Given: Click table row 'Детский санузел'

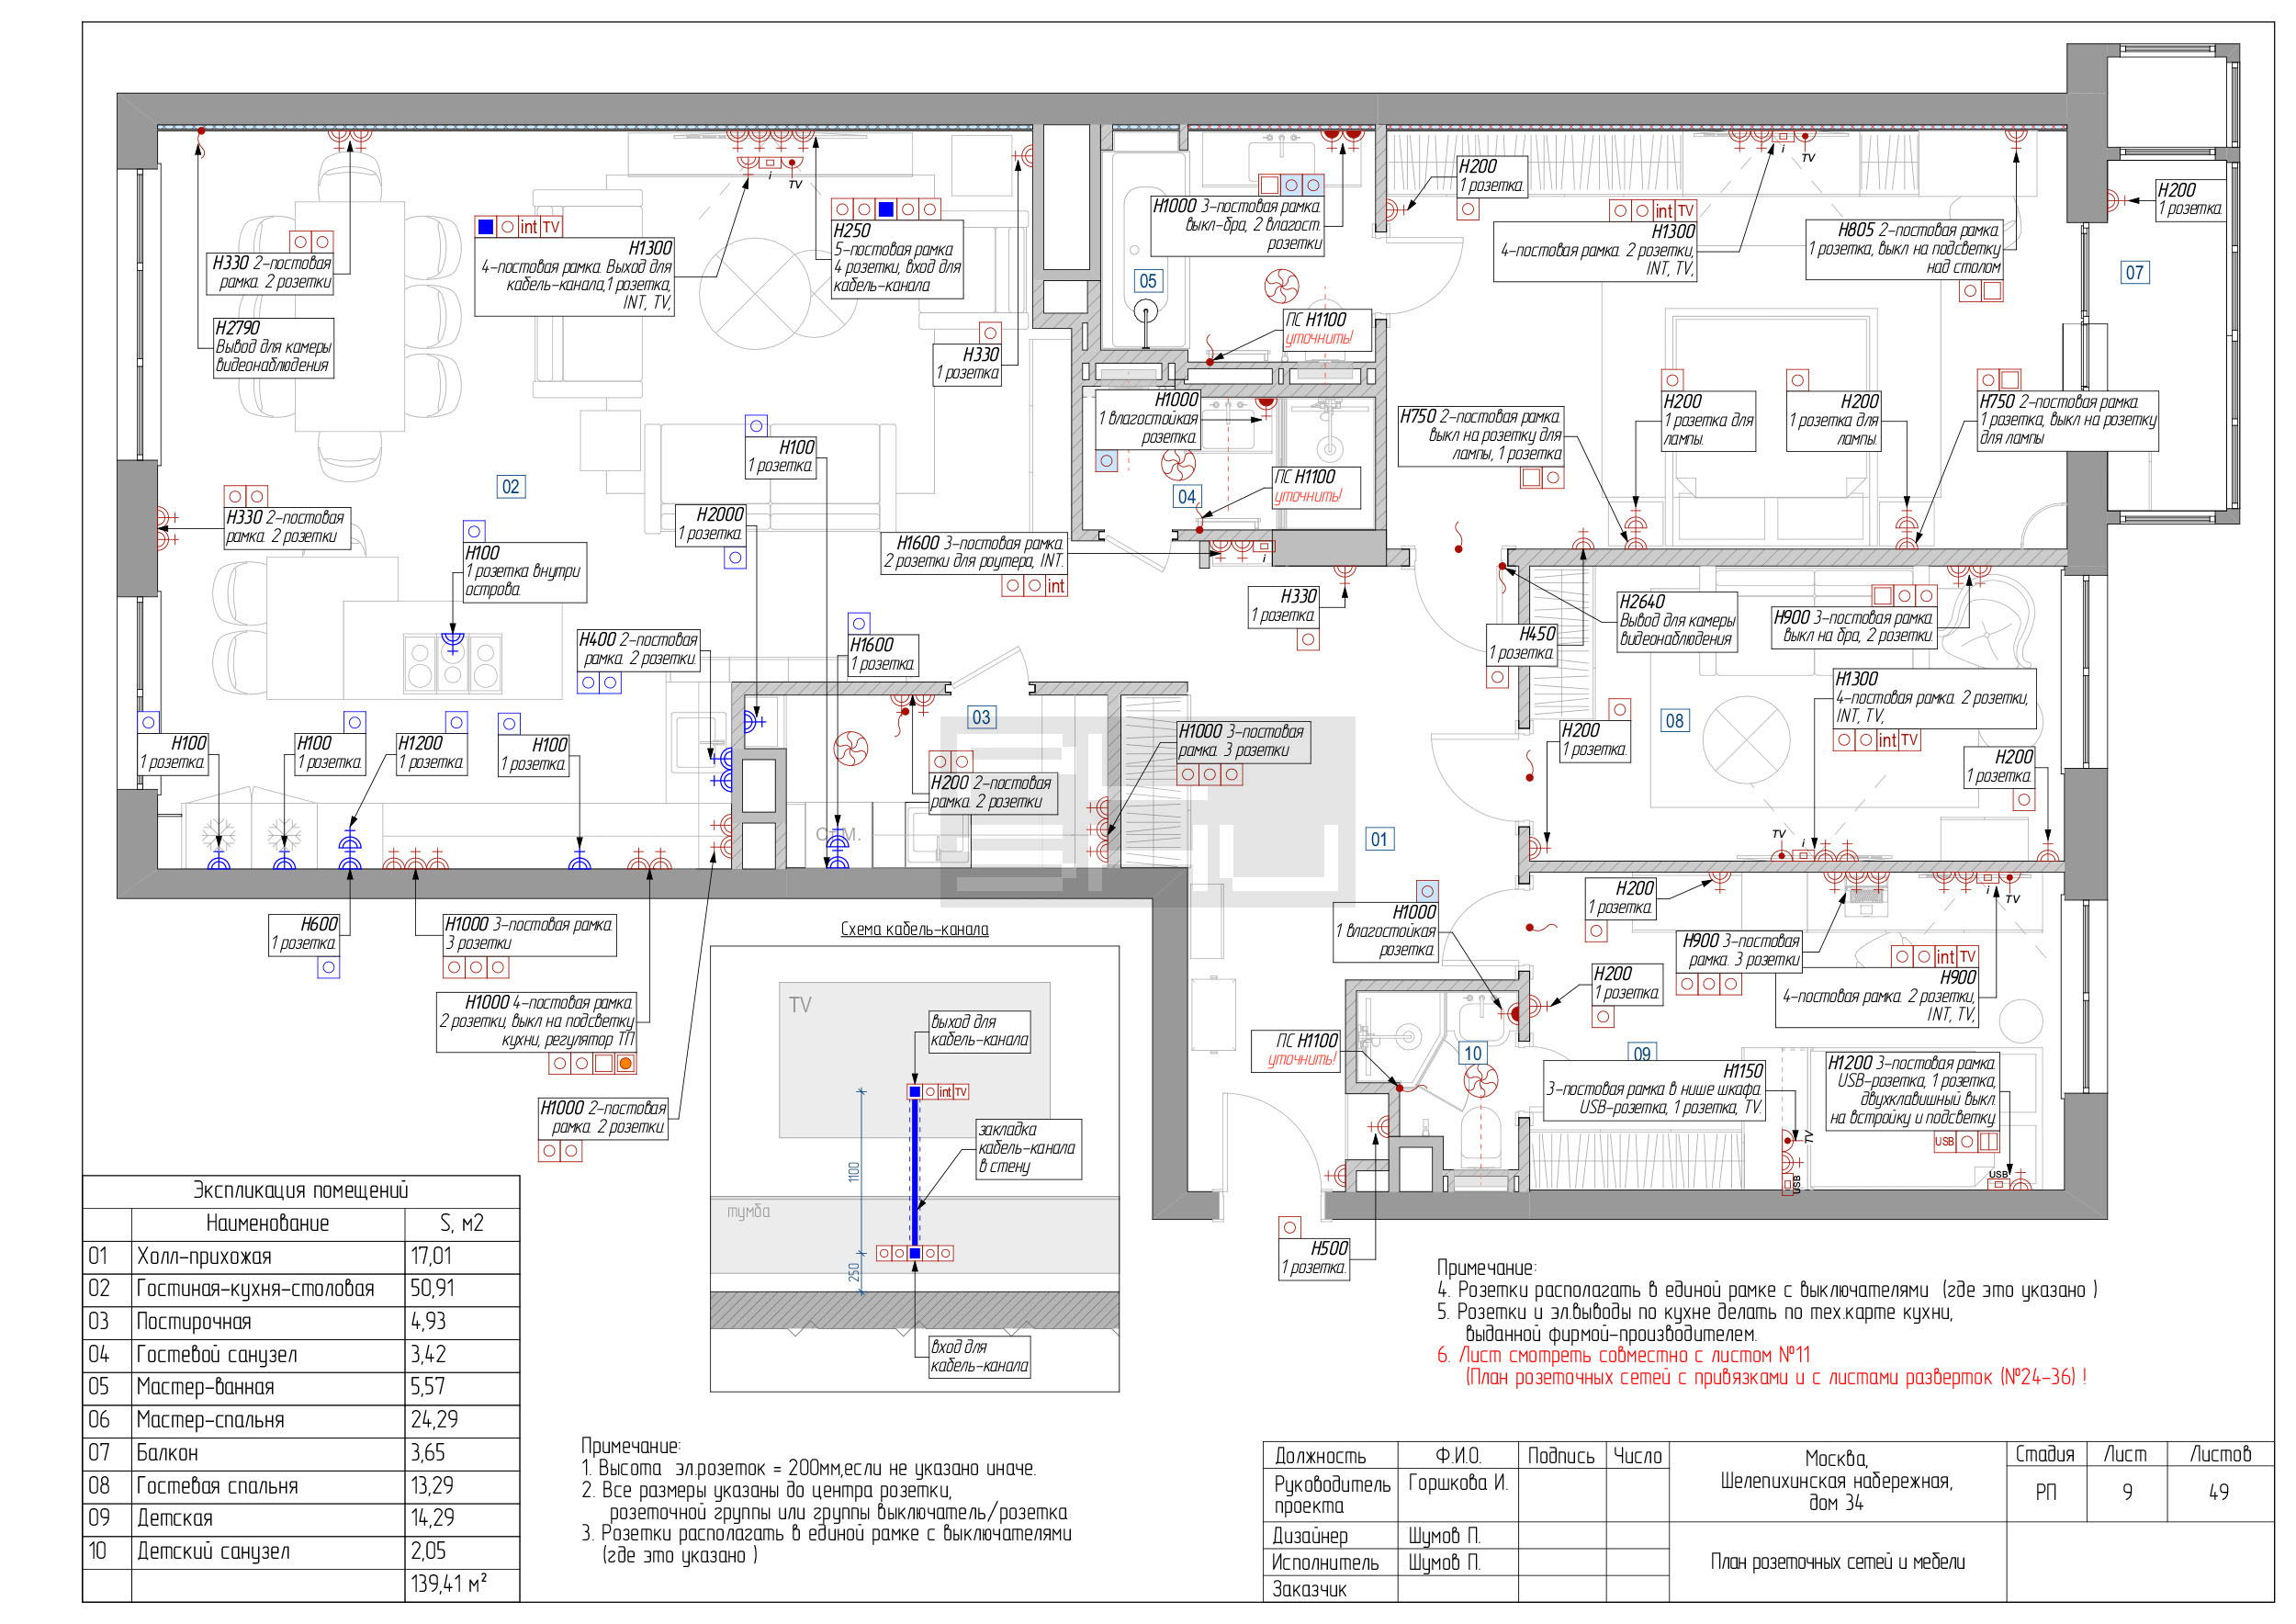Looking at the screenshot, I should coord(301,1552).
